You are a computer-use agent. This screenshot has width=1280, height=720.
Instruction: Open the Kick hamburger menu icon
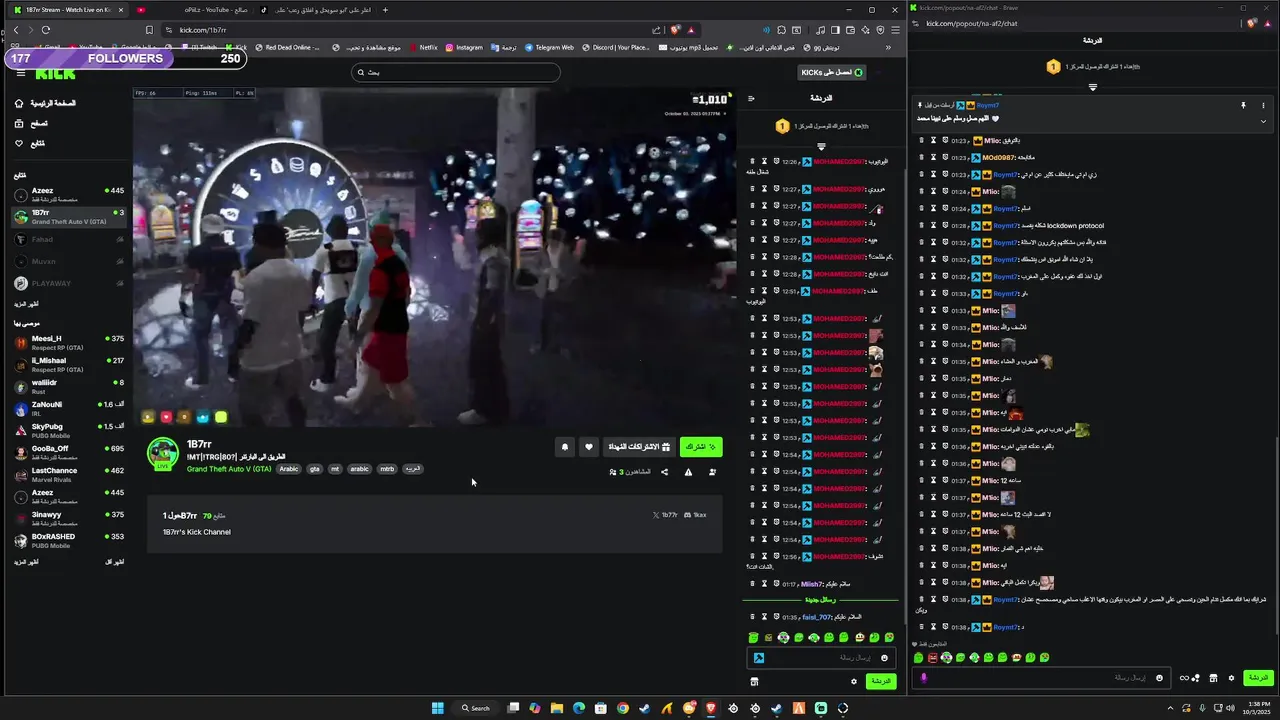[21, 73]
